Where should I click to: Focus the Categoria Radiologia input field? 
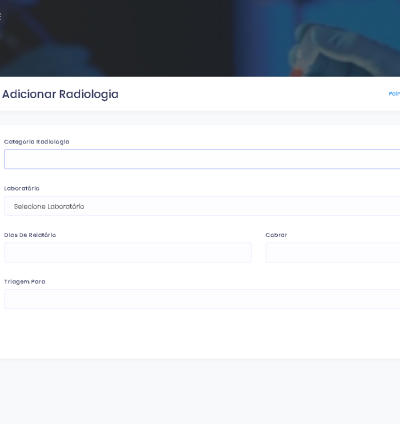tap(202, 159)
